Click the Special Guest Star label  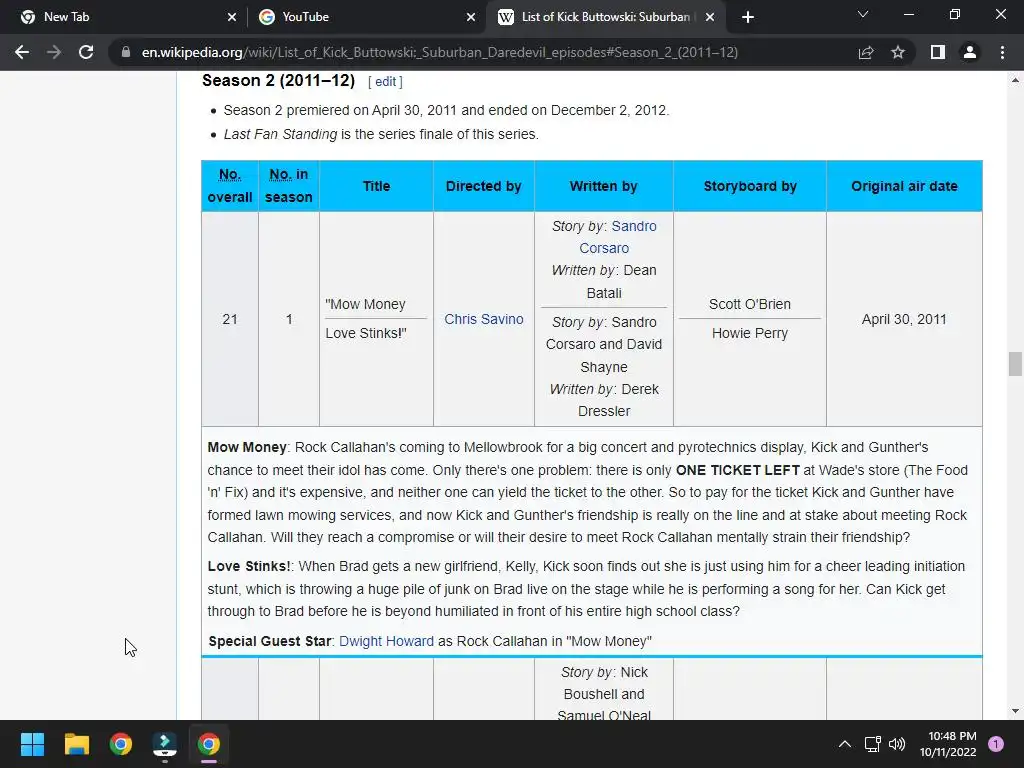point(270,641)
